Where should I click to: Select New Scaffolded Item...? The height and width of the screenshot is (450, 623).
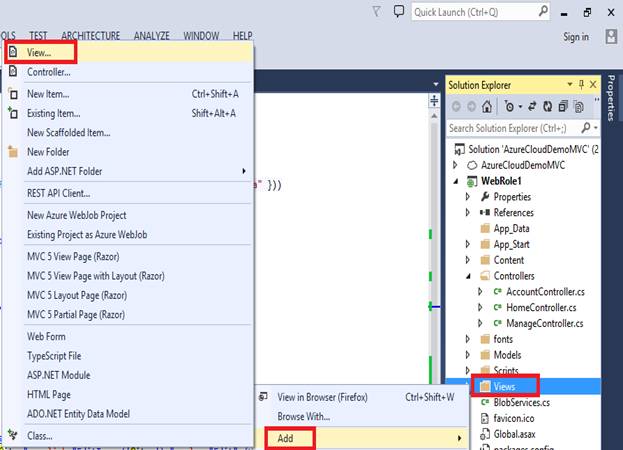click(128, 132)
